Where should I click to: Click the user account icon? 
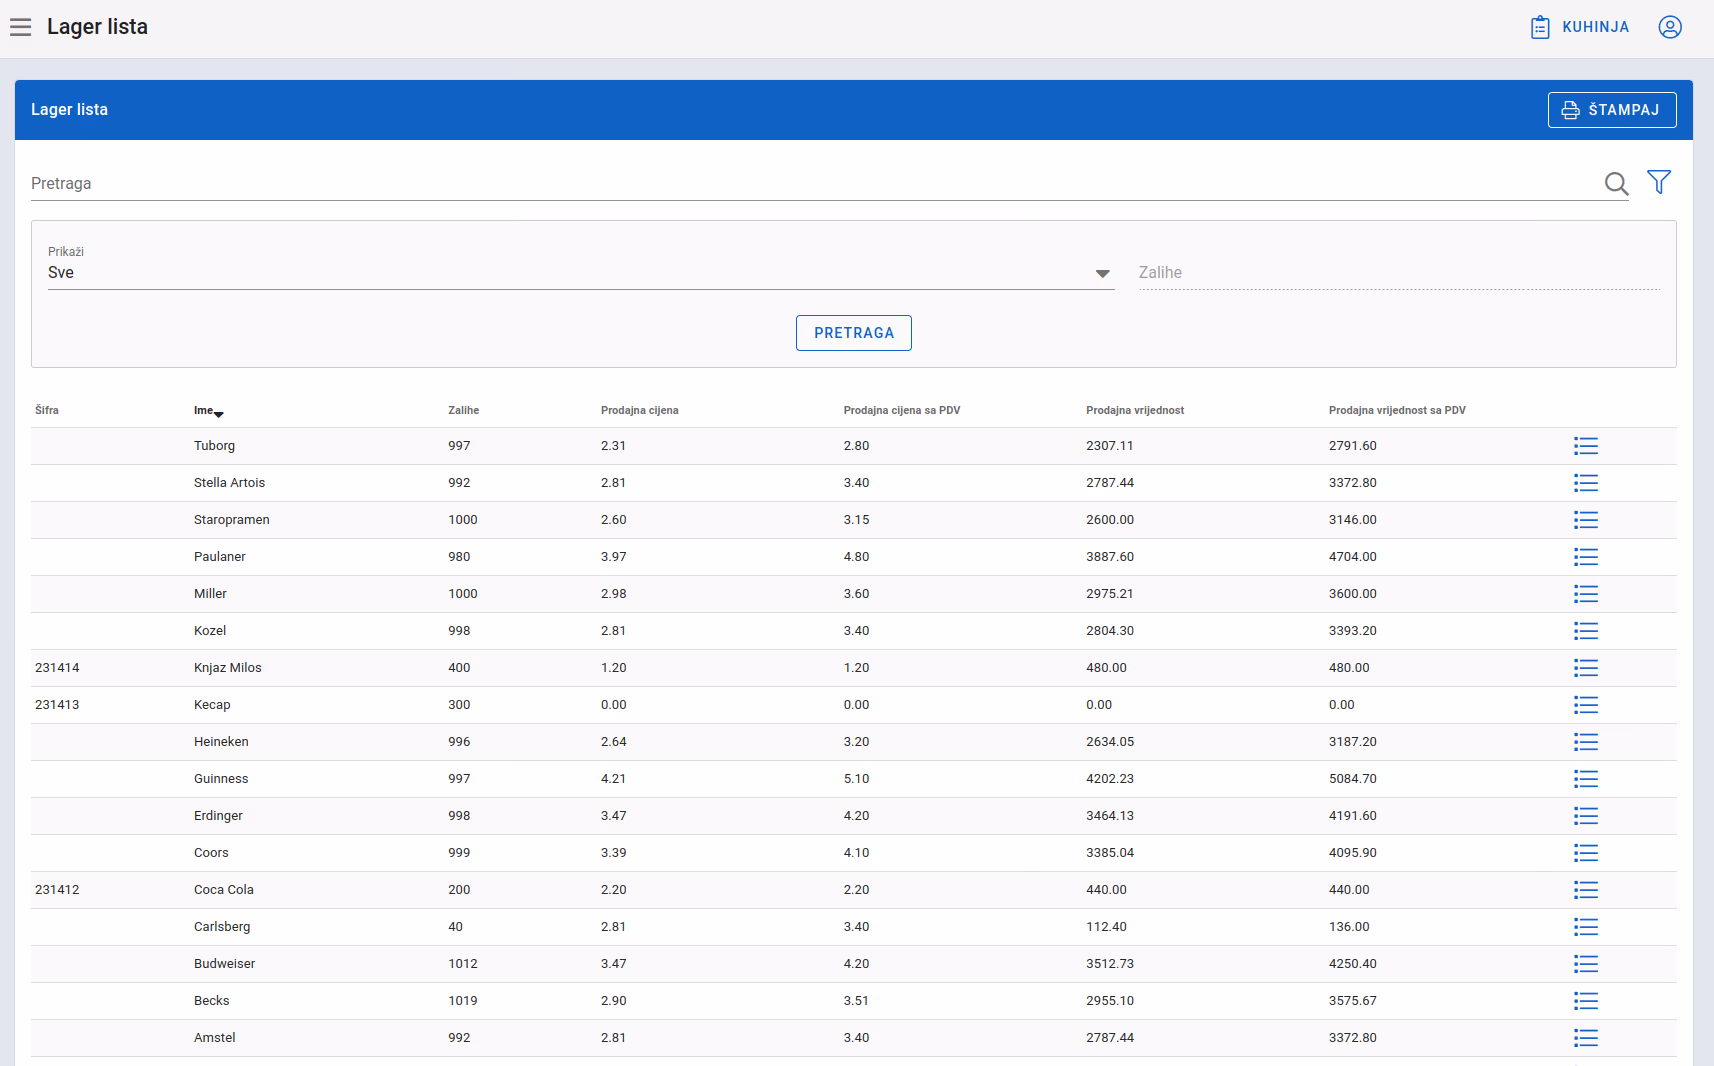coord(1670,27)
